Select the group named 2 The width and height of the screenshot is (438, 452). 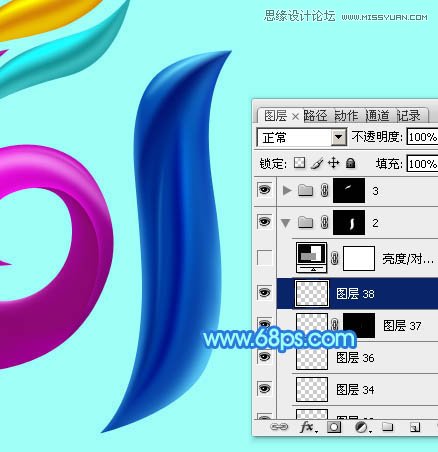(375, 223)
